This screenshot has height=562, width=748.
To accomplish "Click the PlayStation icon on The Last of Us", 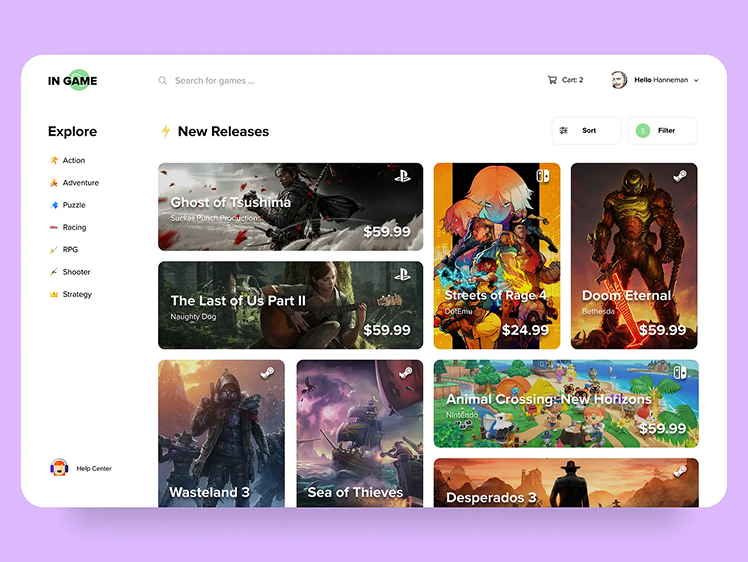I will (x=402, y=274).
